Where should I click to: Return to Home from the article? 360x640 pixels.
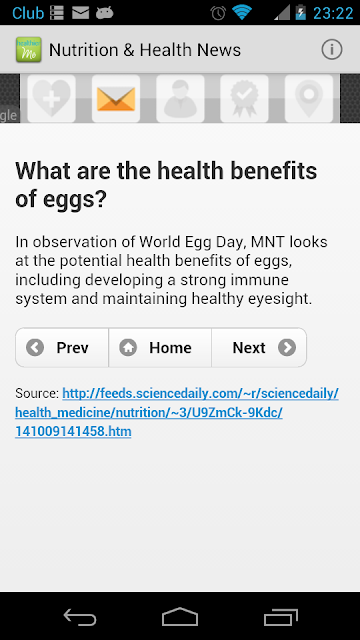[160, 348]
